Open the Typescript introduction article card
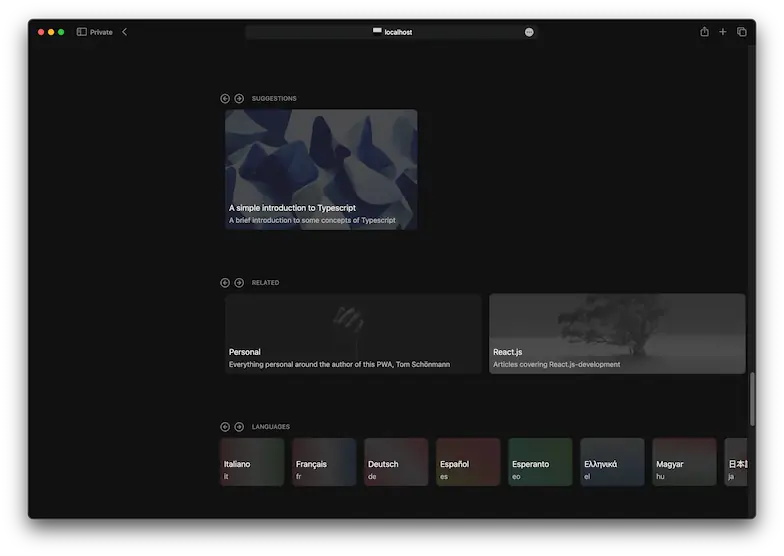This screenshot has width=784, height=556. (321, 170)
